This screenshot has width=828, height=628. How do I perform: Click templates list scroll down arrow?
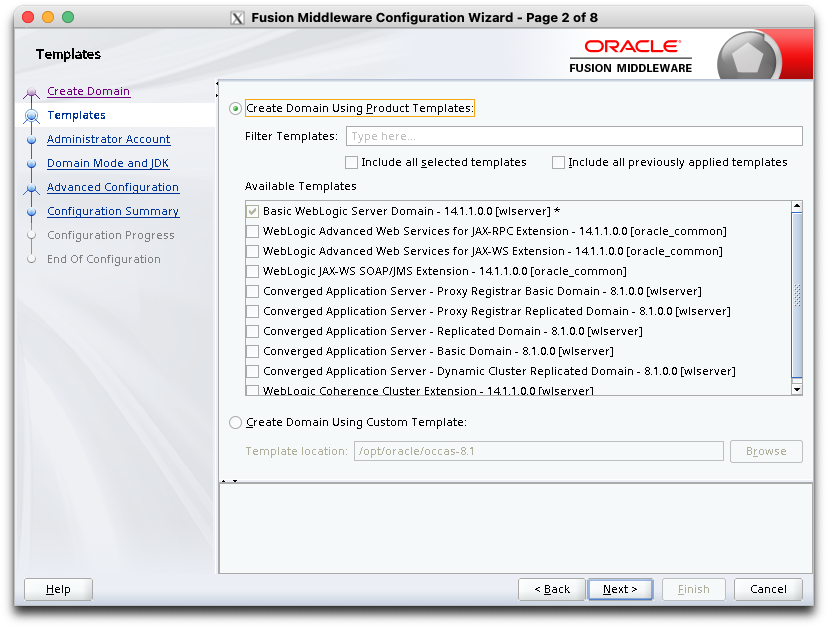point(797,390)
